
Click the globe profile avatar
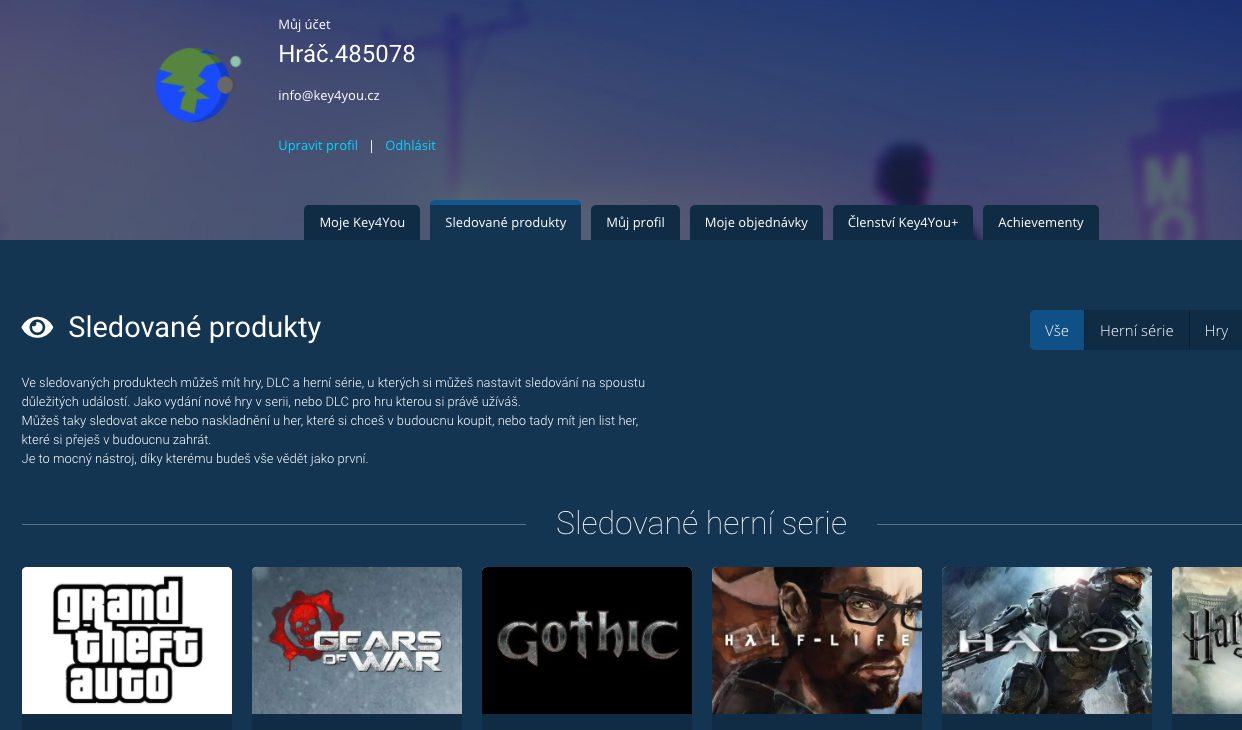tap(198, 85)
